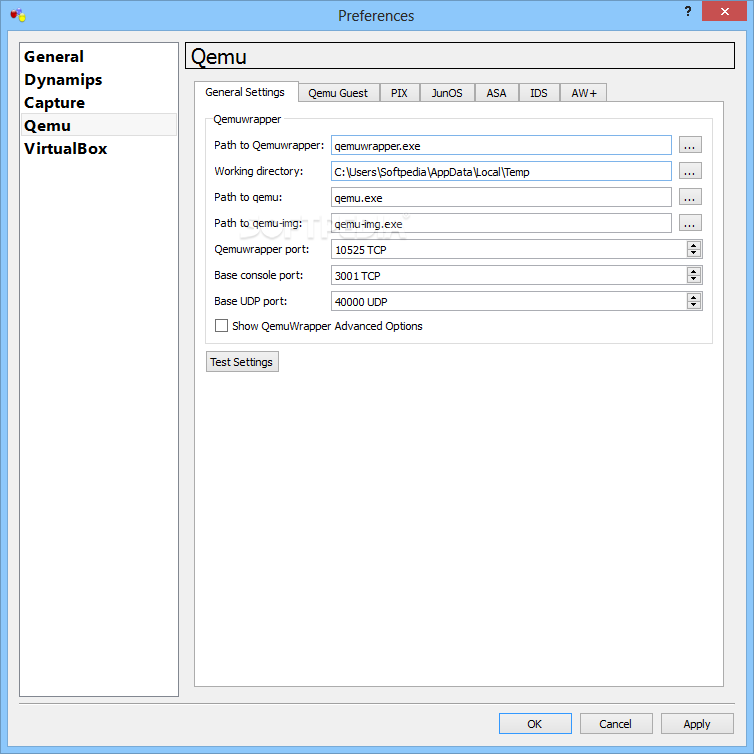
Task: Decrease the Base console port value
Action: tap(693, 279)
